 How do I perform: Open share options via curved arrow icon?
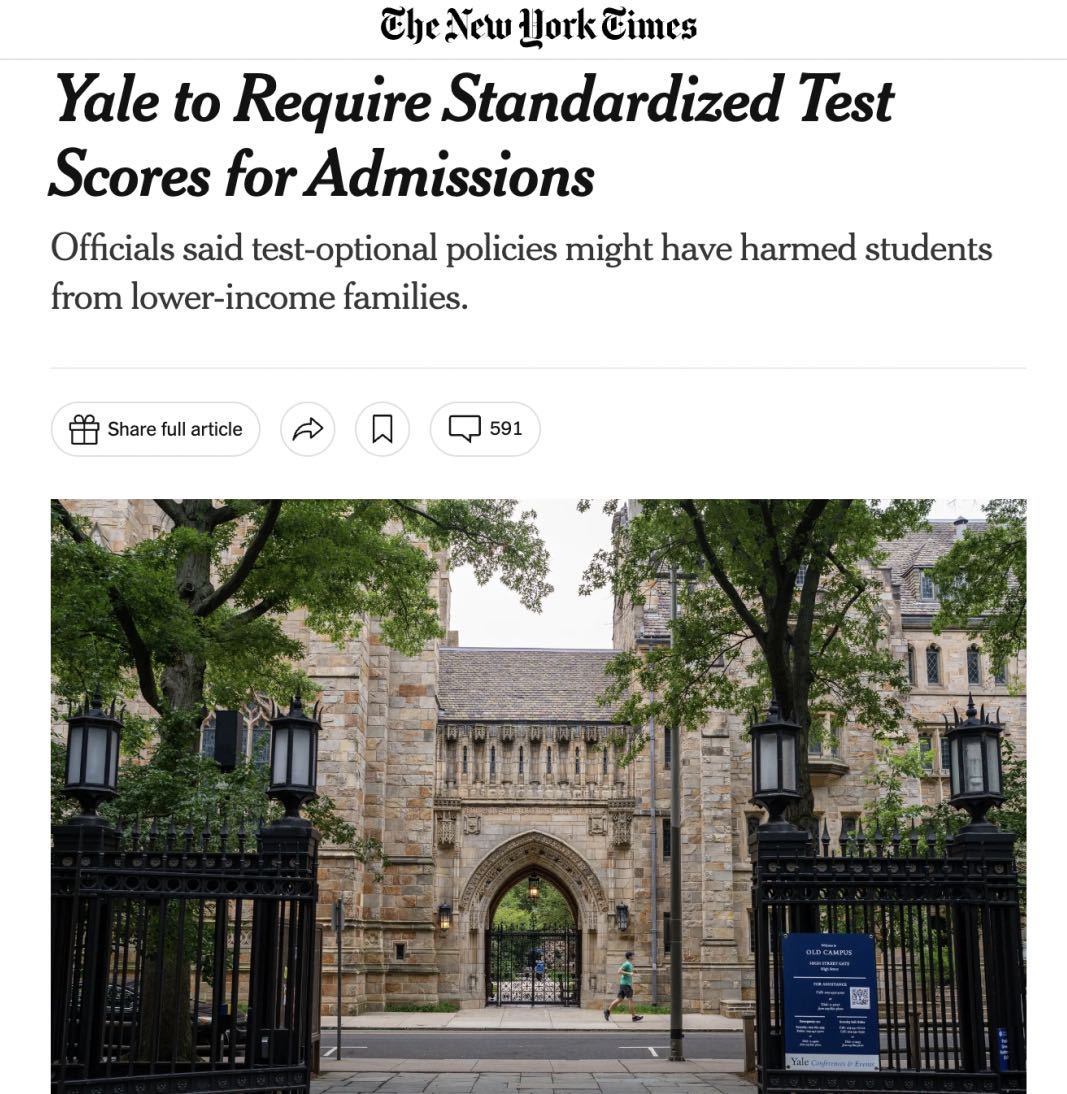coord(308,429)
